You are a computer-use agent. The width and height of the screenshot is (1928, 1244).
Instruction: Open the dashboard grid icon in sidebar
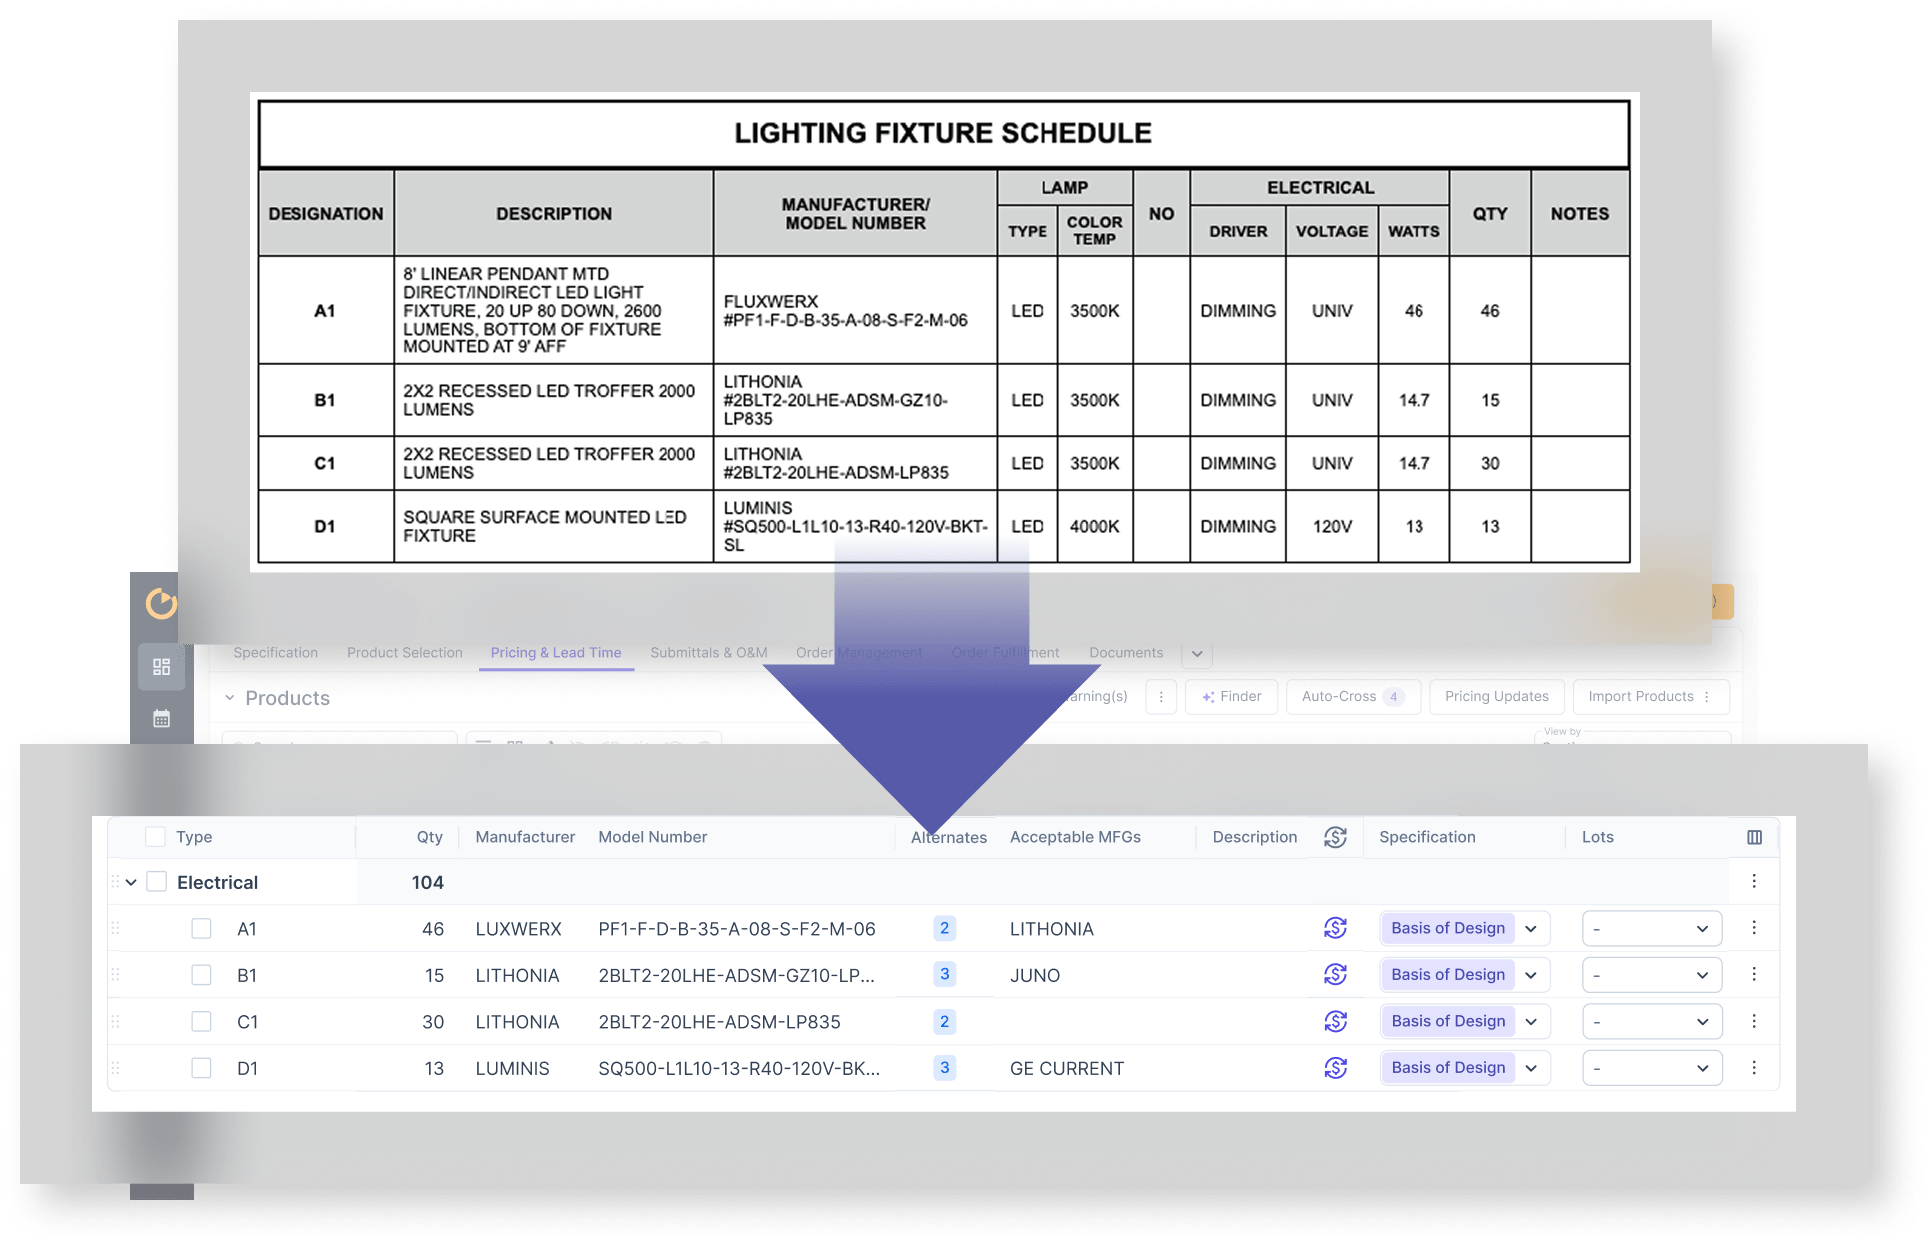point(161,667)
